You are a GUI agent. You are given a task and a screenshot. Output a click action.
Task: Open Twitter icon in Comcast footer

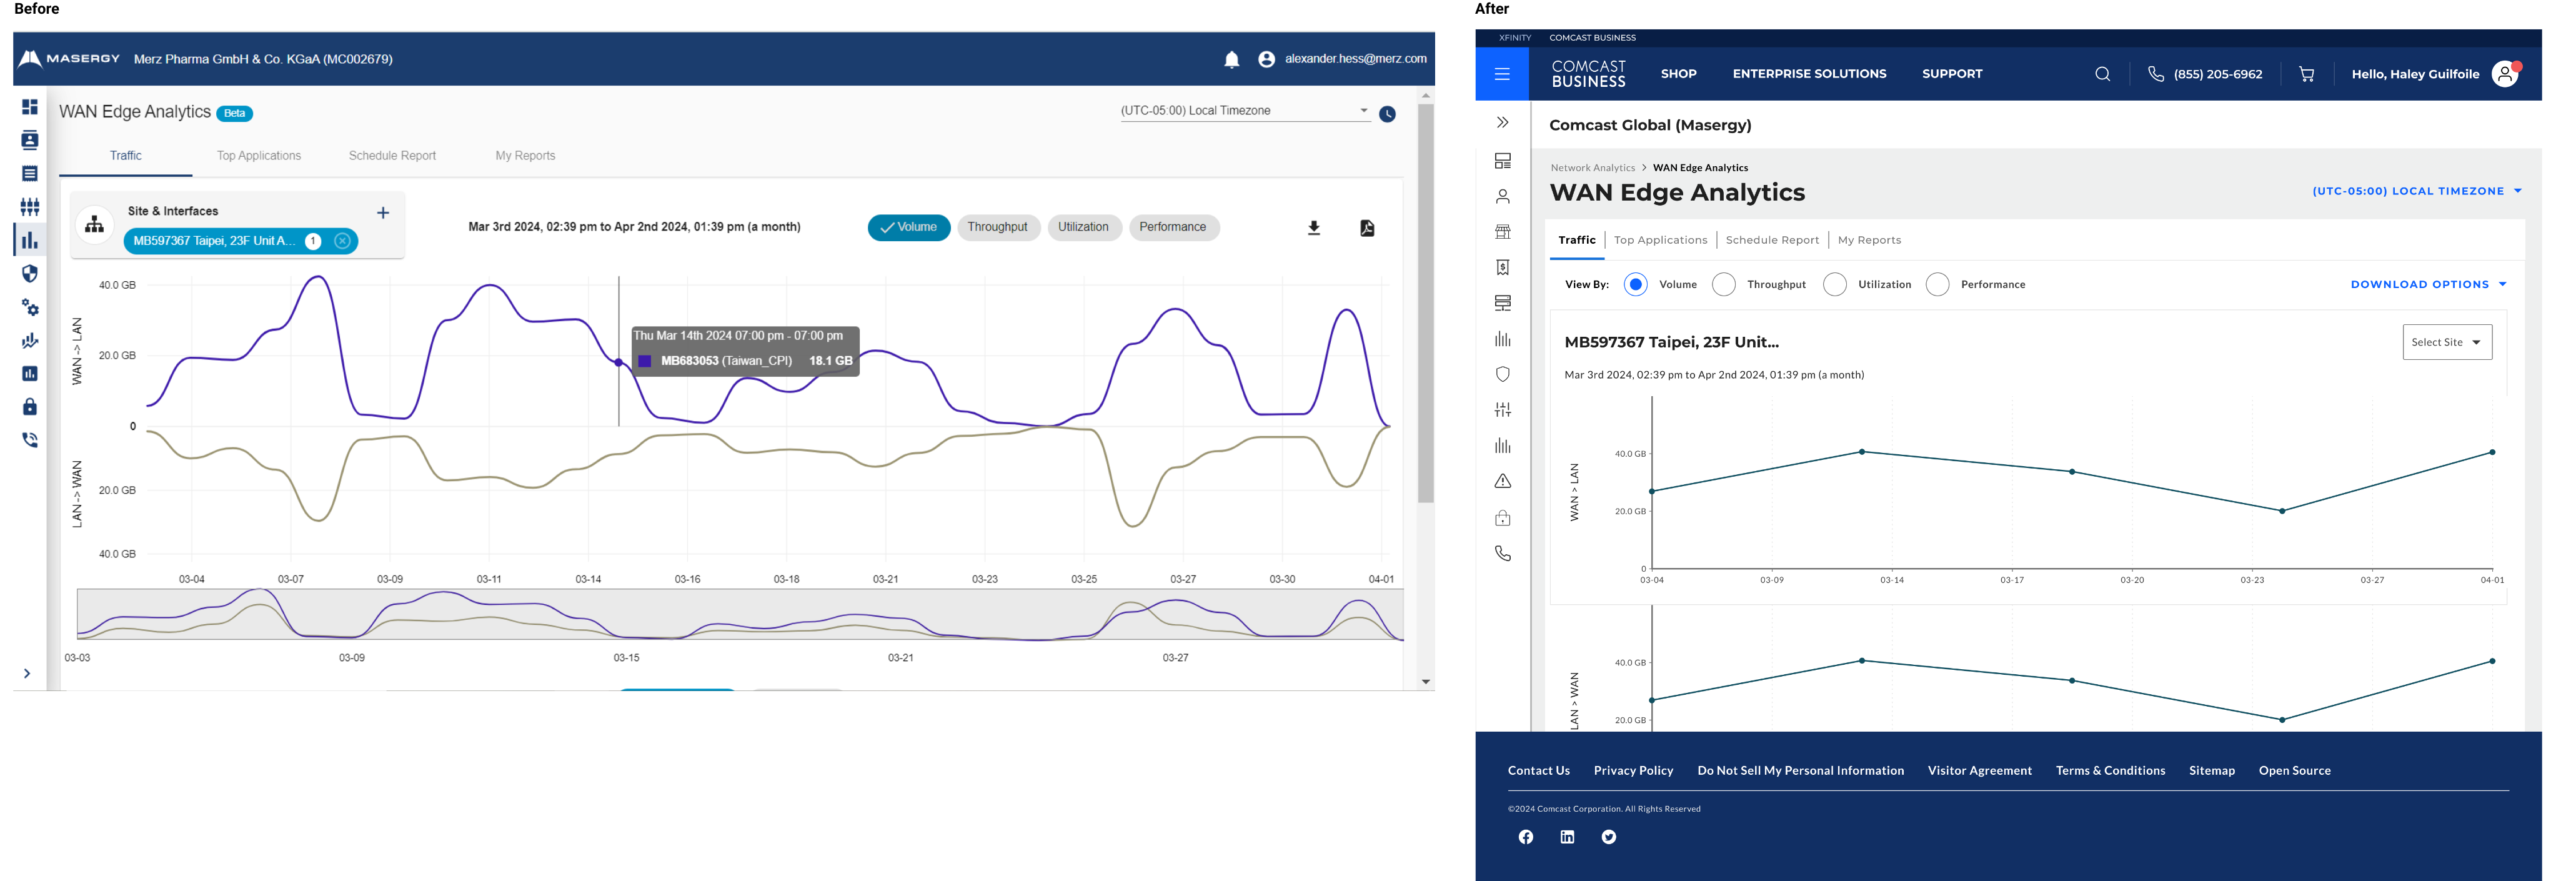[x=1609, y=838]
